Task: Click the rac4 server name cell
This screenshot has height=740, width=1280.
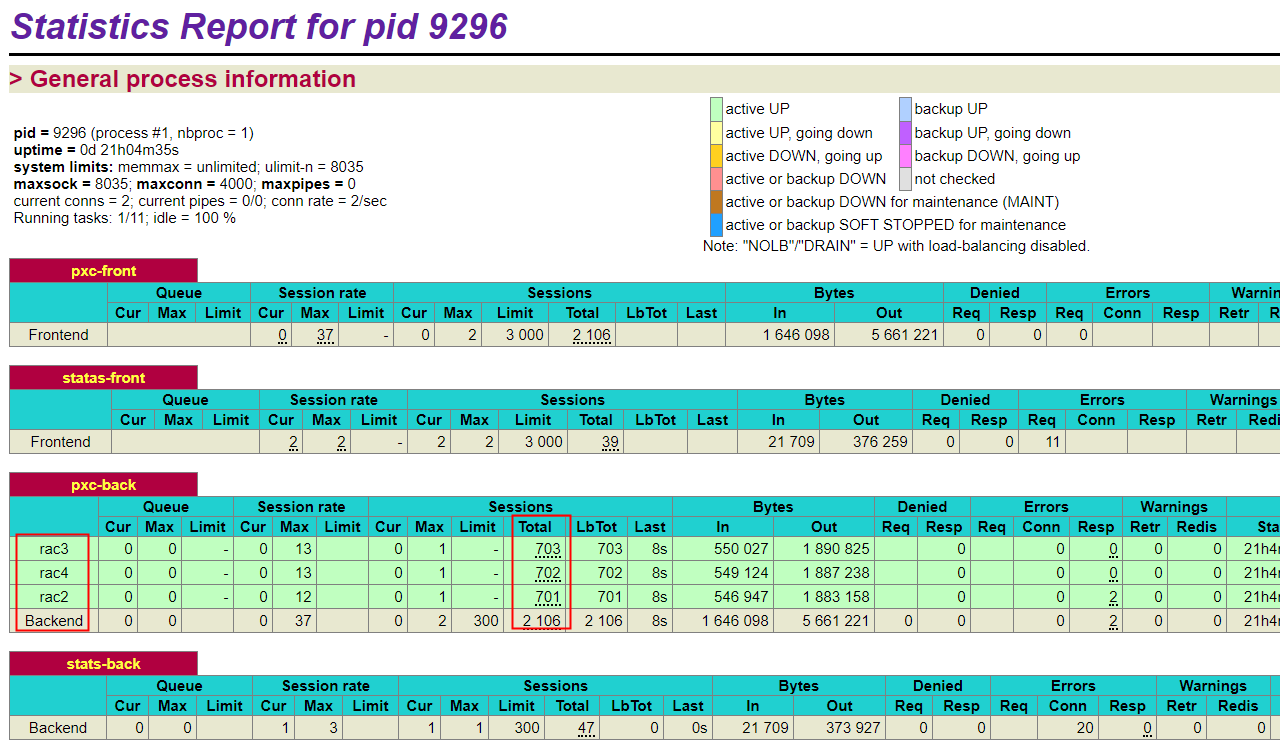Action: point(54,573)
